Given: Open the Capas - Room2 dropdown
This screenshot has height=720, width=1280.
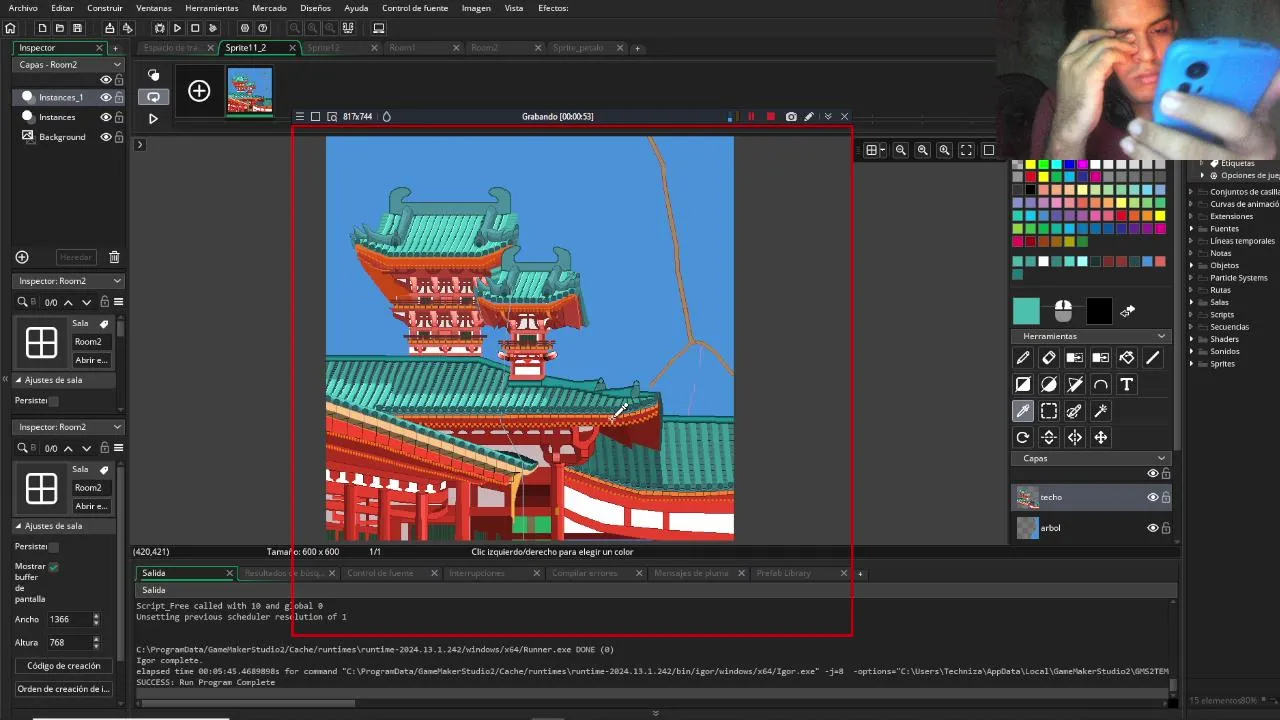Looking at the screenshot, I should [x=69, y=64].
